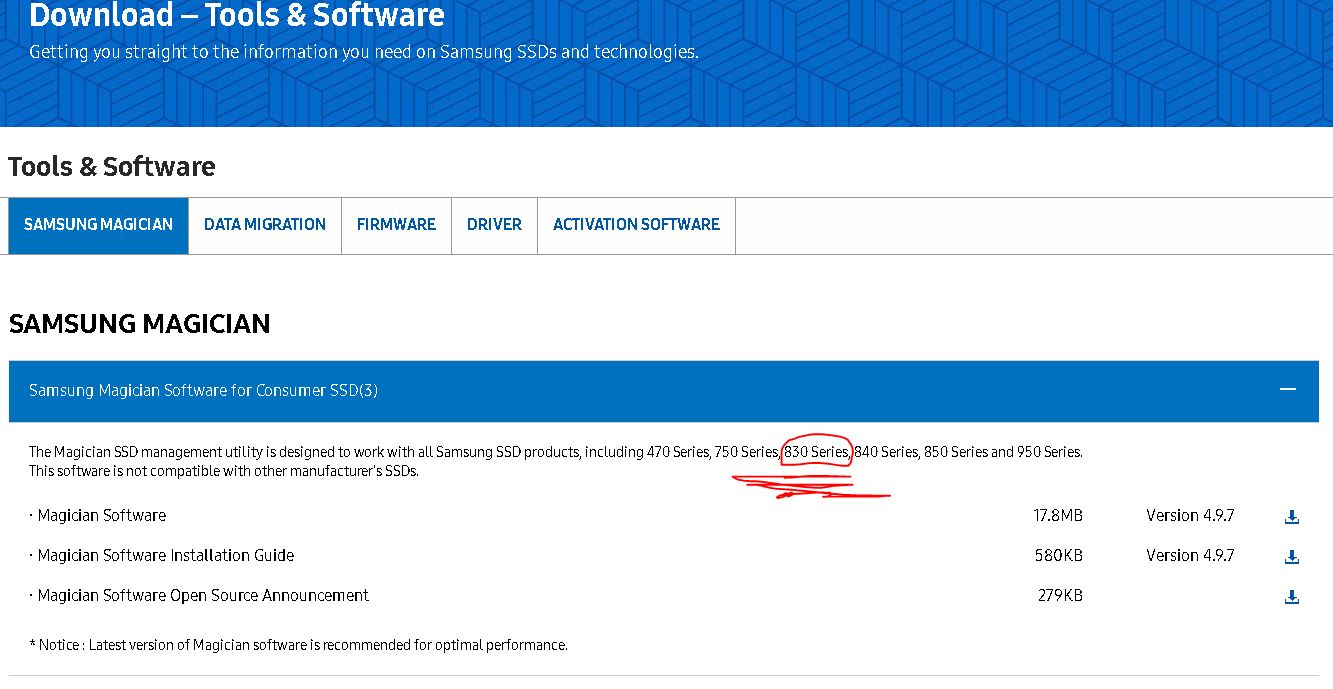Click the 580KB file size value

click(1059, 555)
